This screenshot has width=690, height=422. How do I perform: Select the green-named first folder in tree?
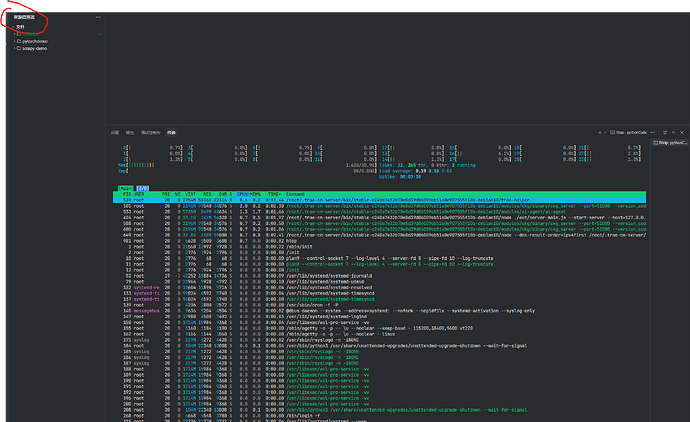point(29,34)
